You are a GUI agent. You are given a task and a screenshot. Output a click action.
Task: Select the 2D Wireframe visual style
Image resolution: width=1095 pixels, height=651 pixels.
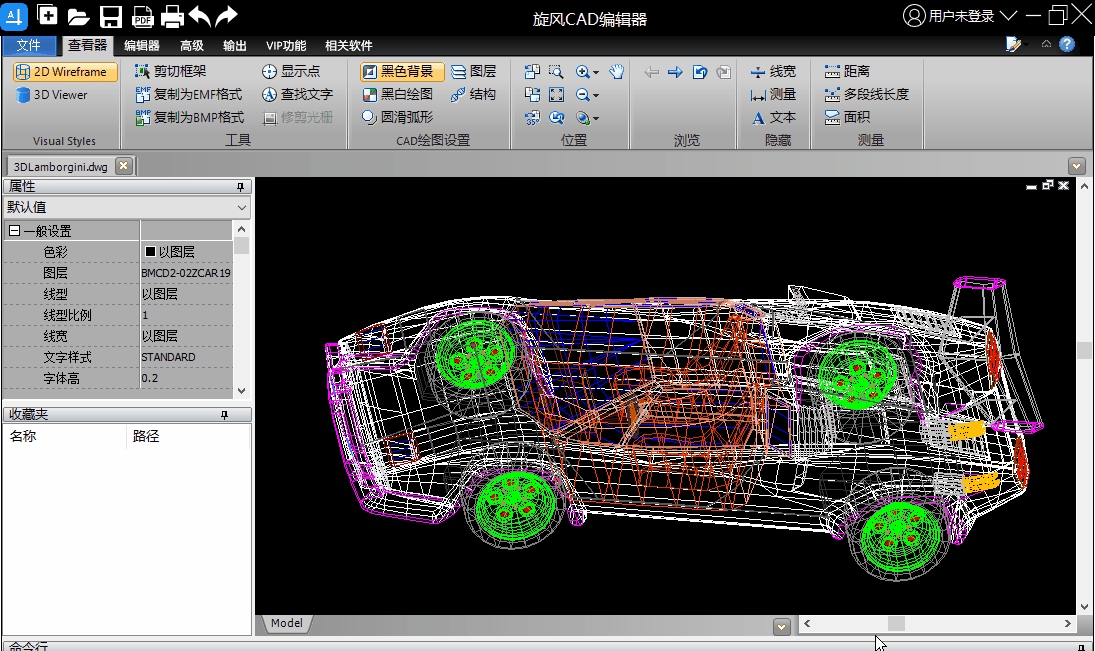tap(63, 72)
